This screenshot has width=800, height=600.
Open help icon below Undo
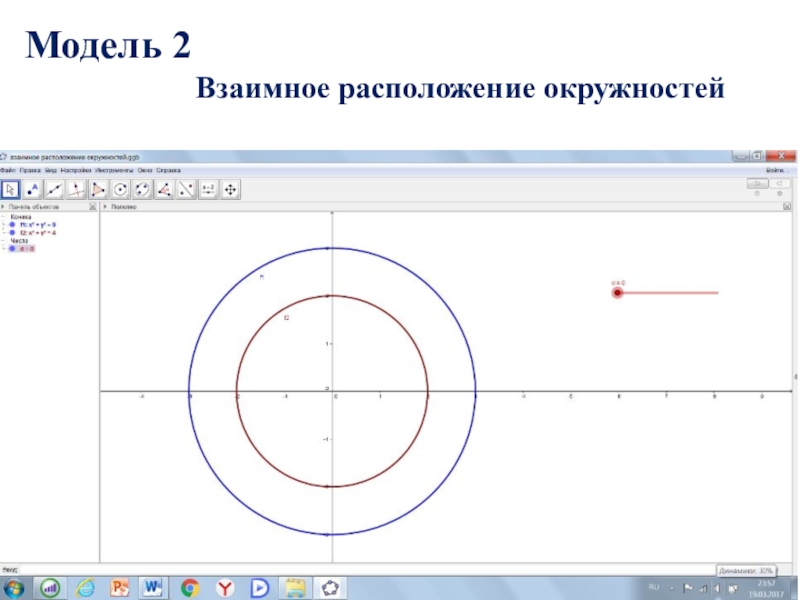pyautogui.click(x=757, y=194)
